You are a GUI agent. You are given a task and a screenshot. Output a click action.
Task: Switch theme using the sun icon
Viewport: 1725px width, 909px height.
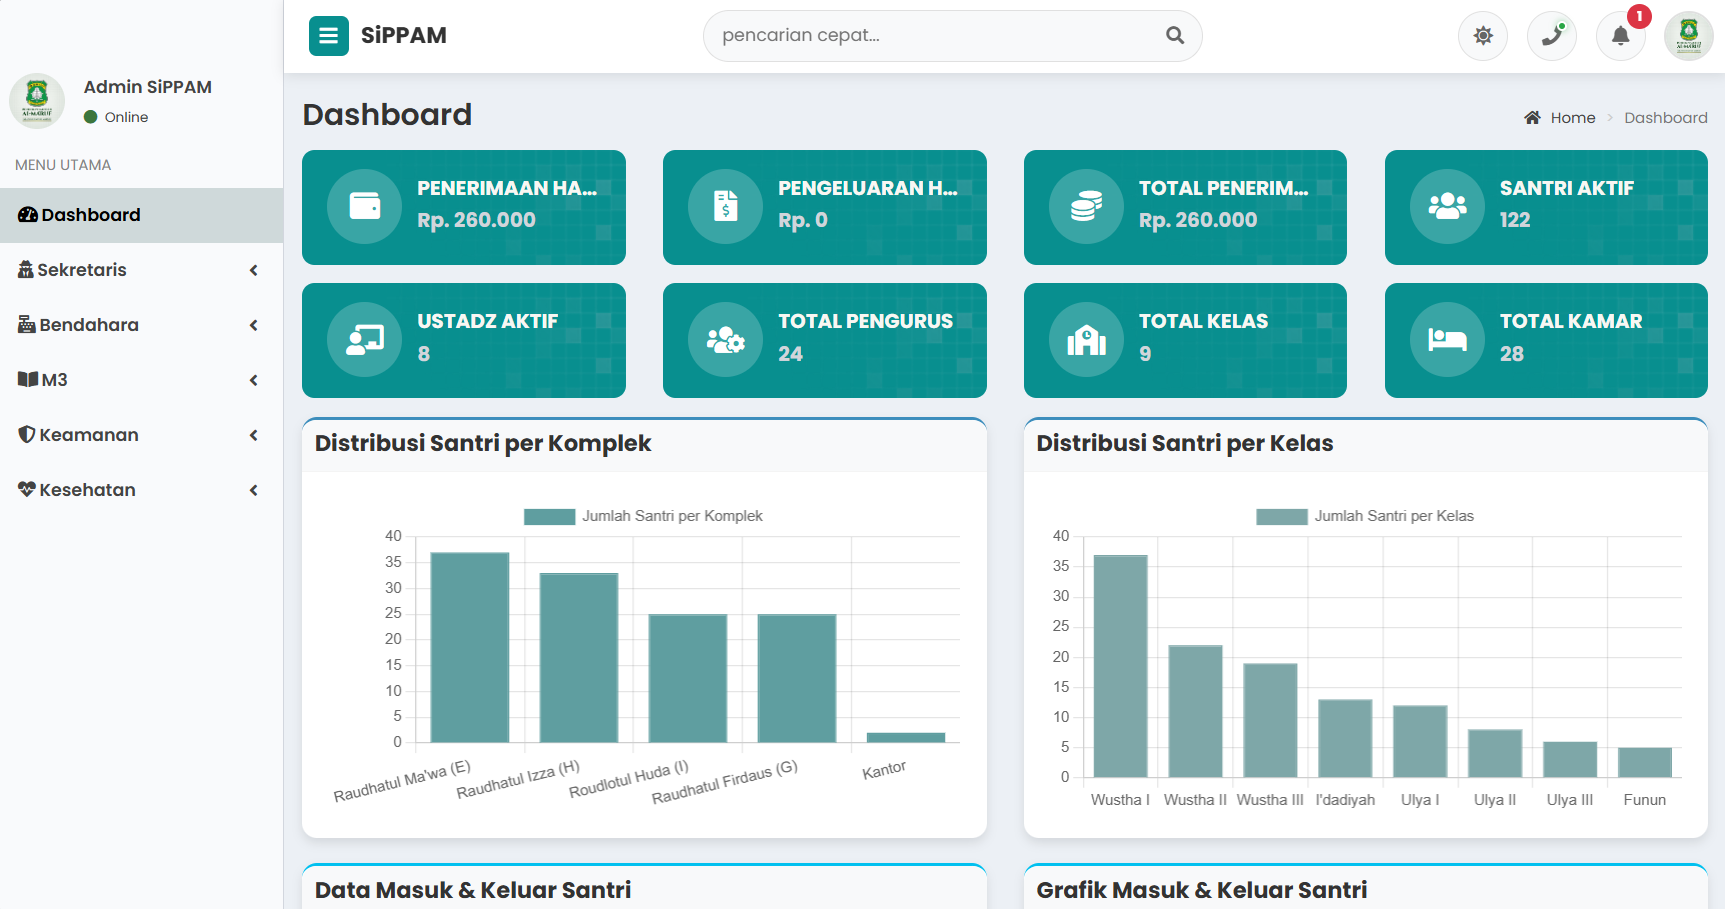tap(1482, 36)
